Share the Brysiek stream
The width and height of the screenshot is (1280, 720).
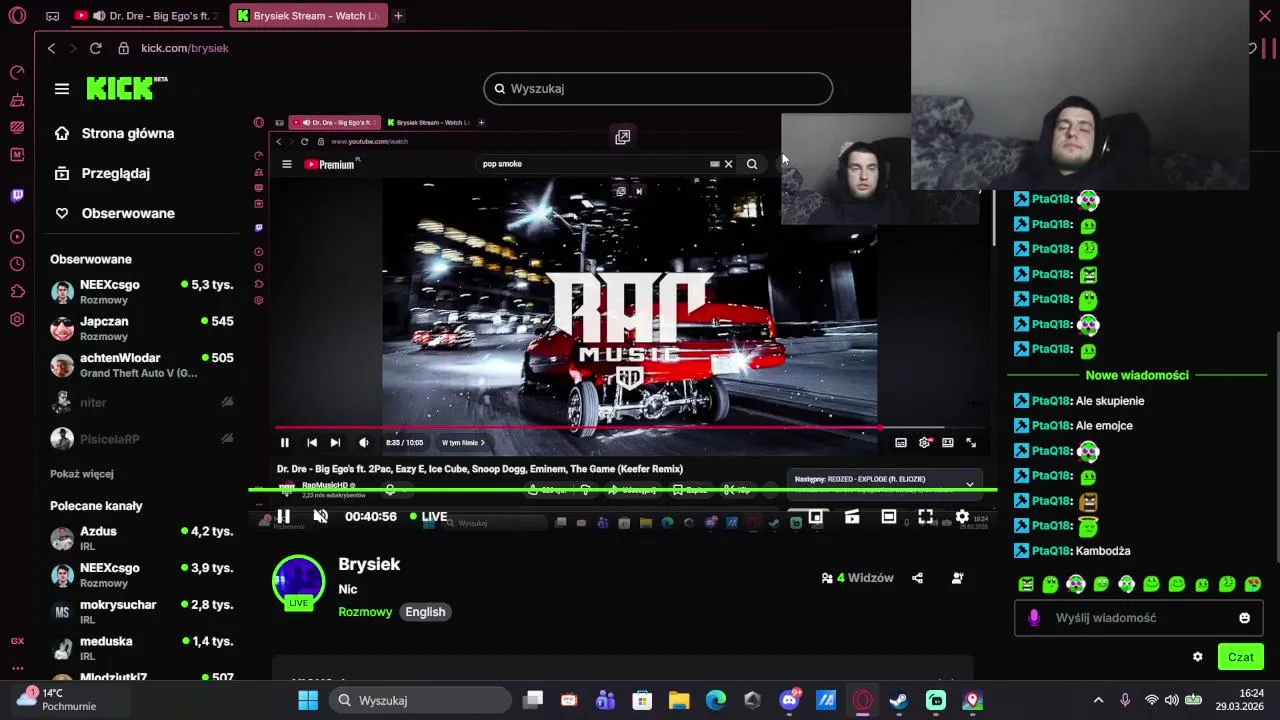[x=917, y=578]
